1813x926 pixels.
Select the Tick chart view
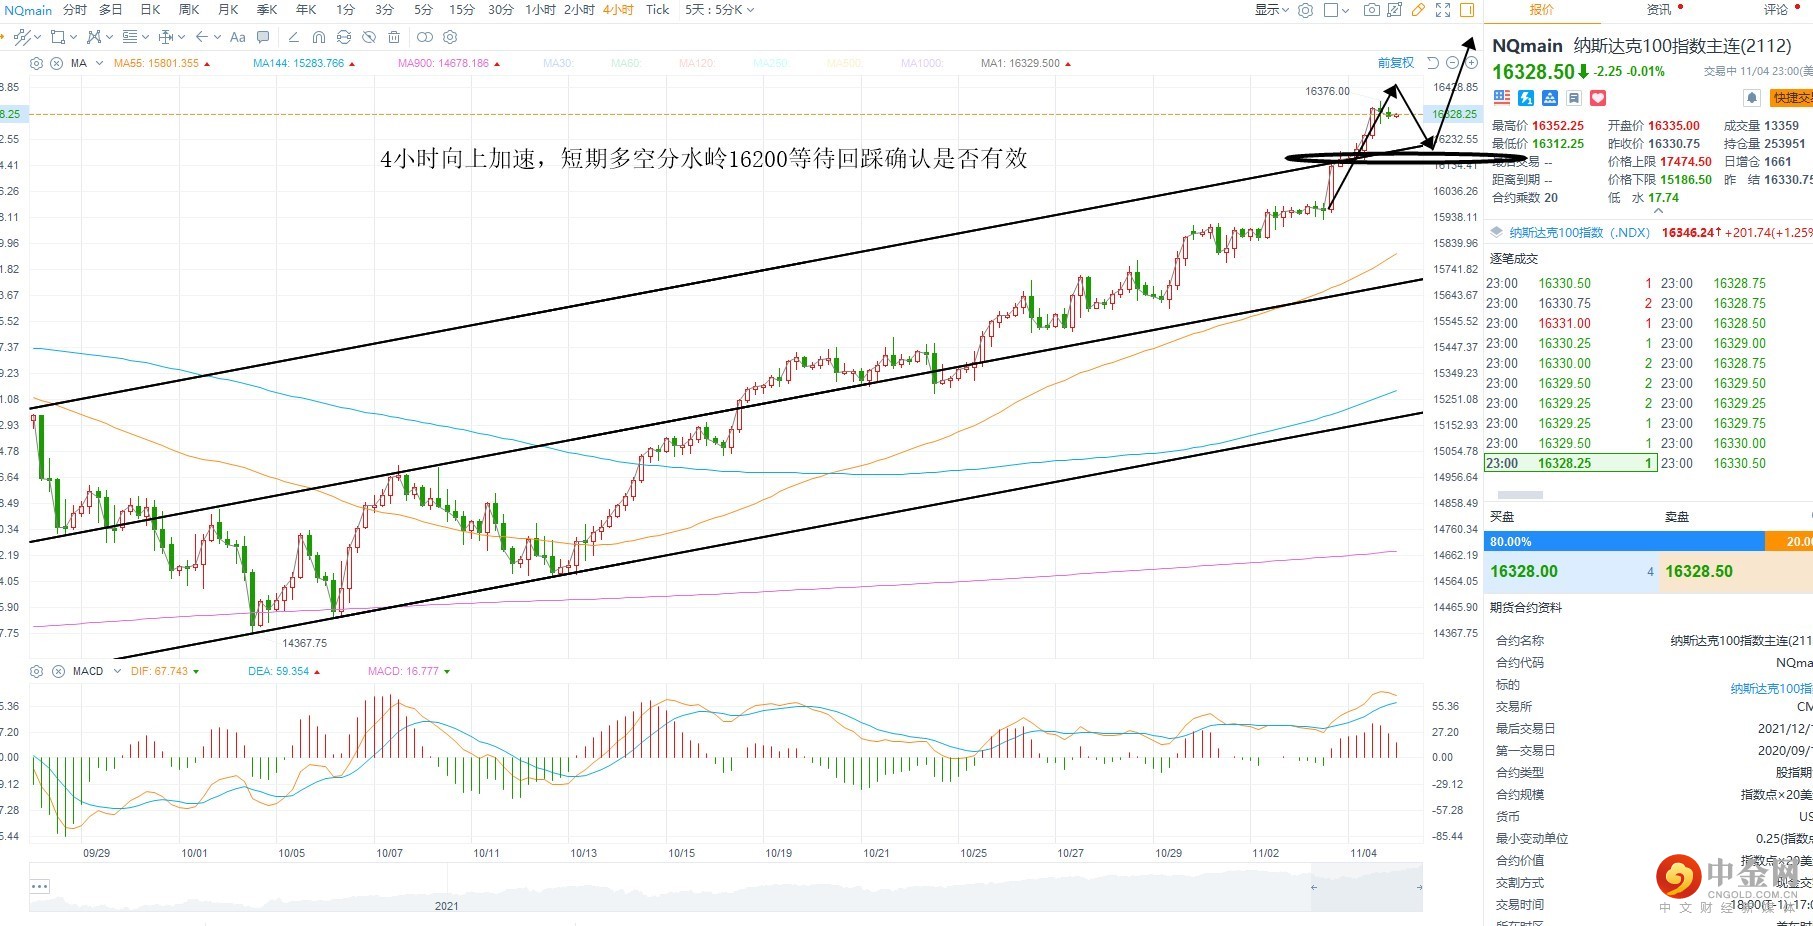click(658, 10)
